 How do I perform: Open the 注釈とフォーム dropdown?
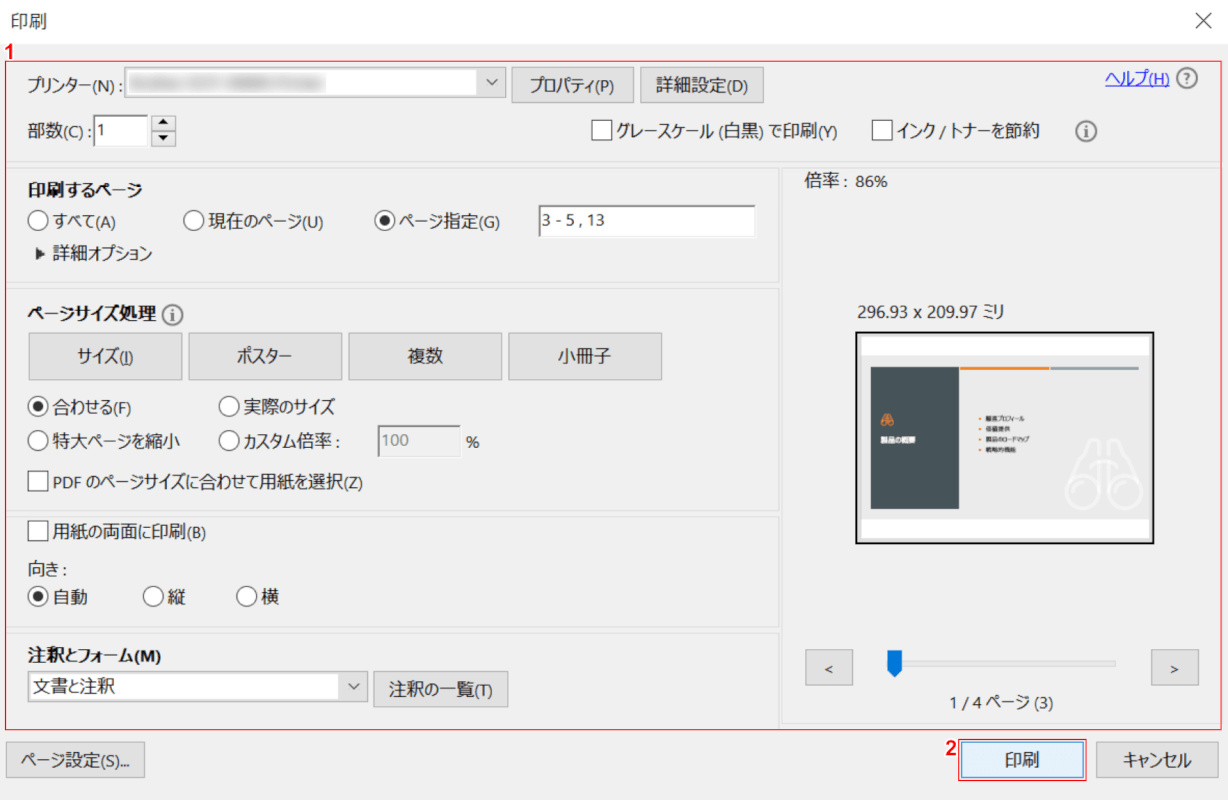(x=353, y=687)
